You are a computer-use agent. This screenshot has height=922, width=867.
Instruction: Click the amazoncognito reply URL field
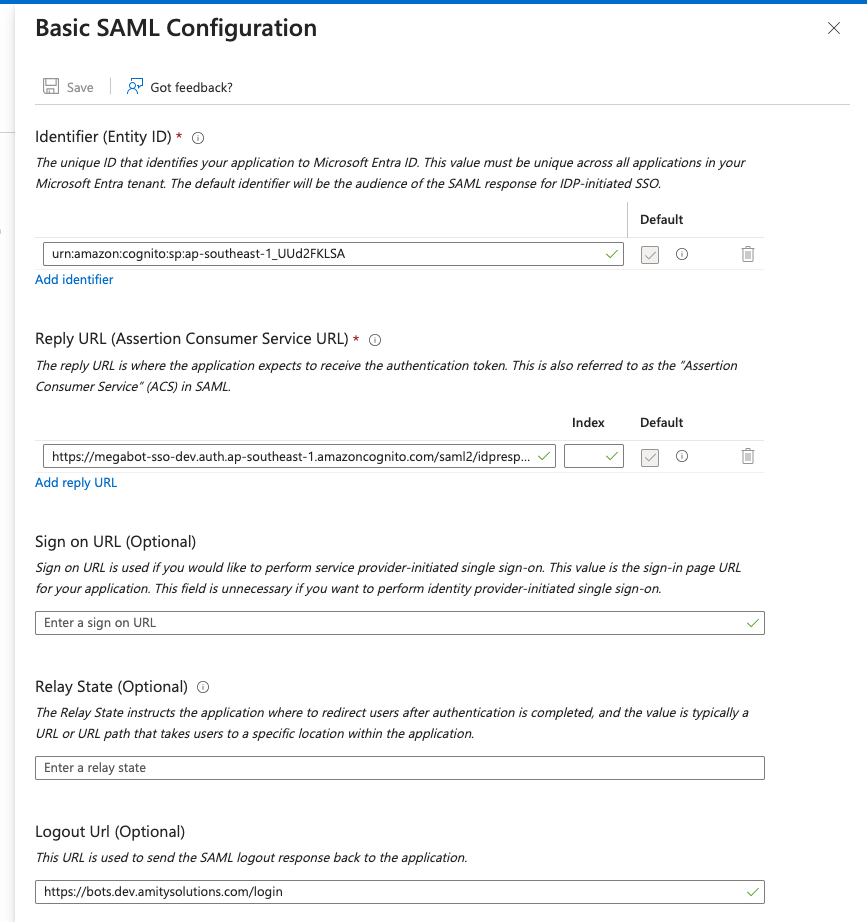[x=290, y=456]
